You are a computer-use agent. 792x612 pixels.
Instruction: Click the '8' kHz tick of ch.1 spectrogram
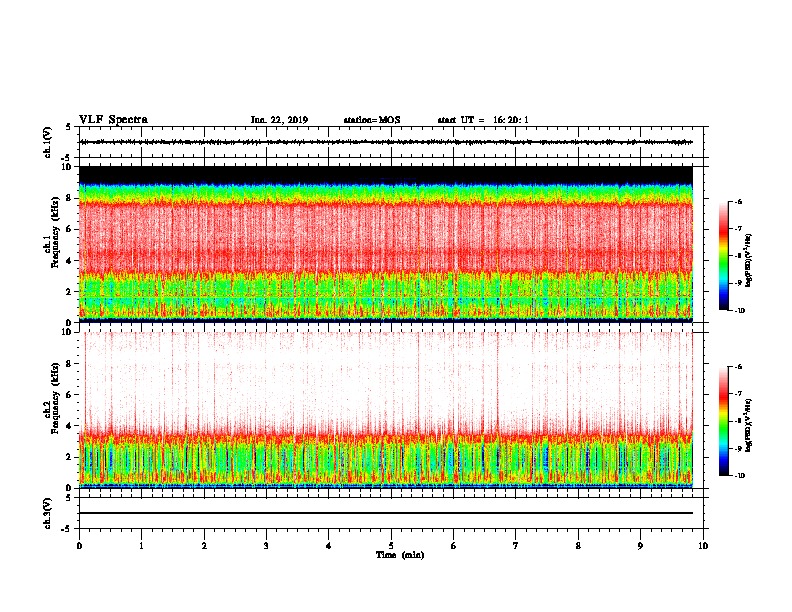pos(70,198)
